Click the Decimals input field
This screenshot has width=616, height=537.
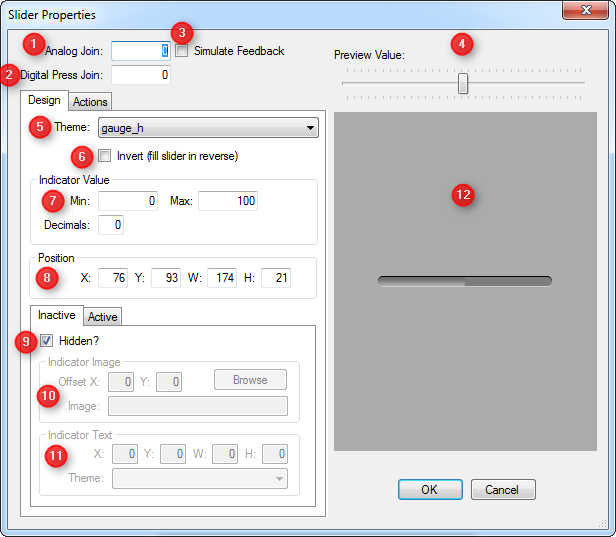(111, 225)
